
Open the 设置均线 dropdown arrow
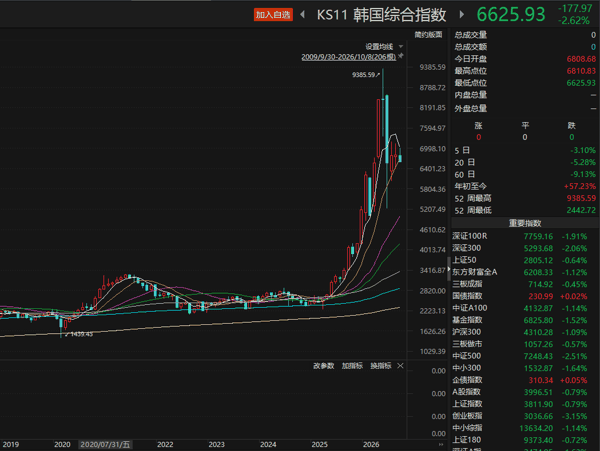401,47
